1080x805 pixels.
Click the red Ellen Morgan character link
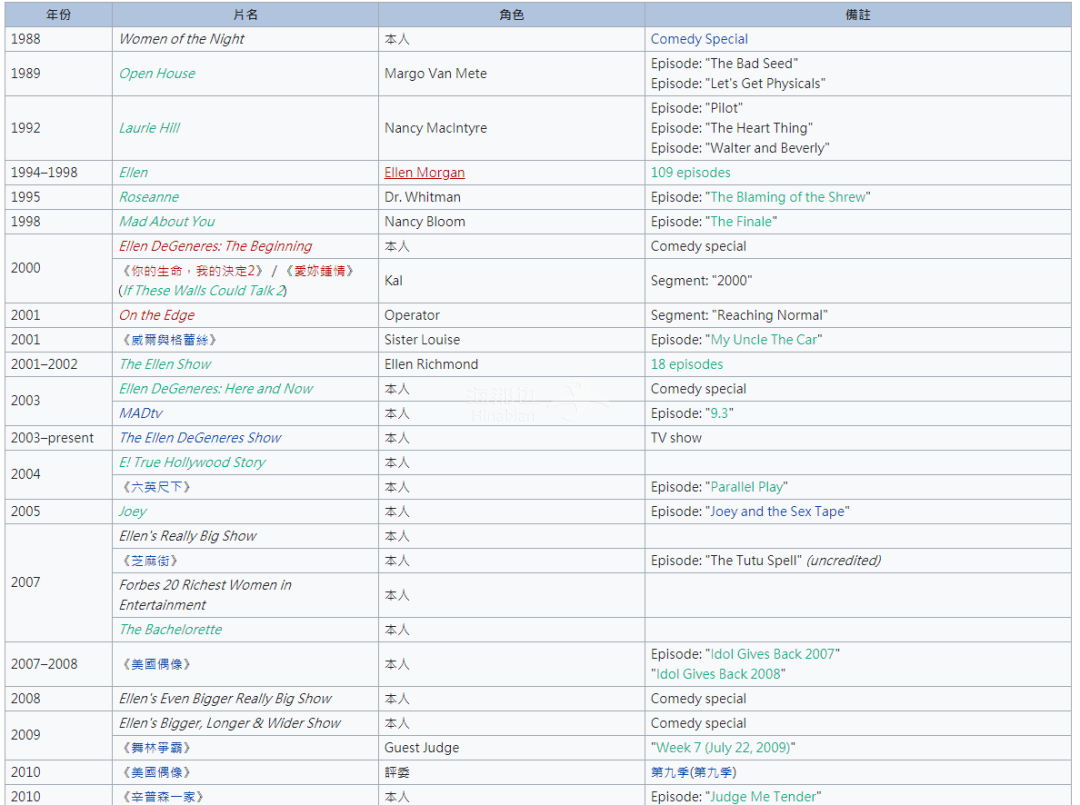point(424,173)
